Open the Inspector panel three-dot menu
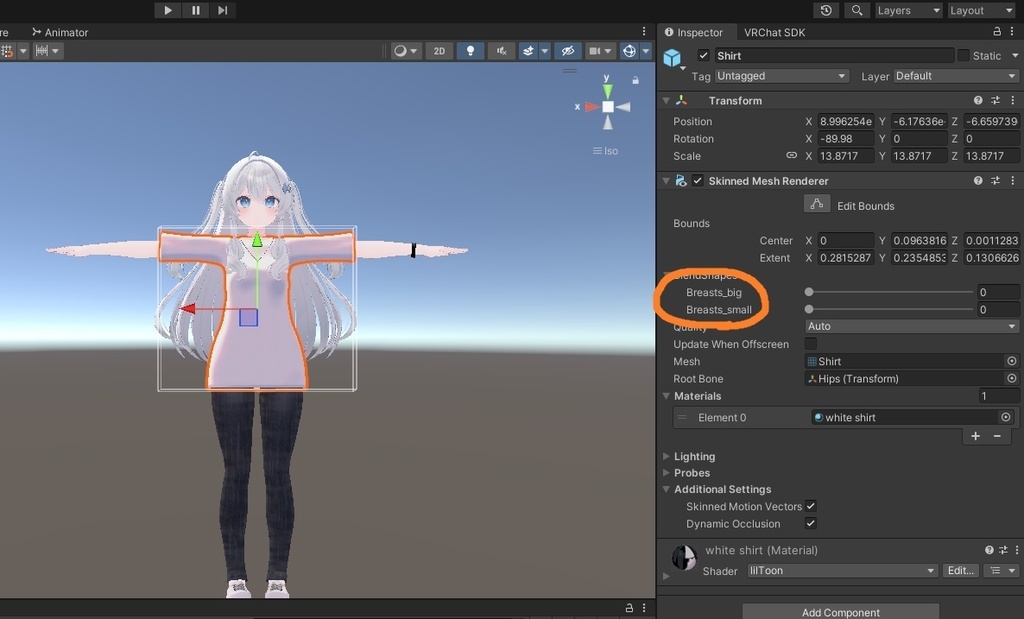 pyautogui.click(x=1013, y=31)
